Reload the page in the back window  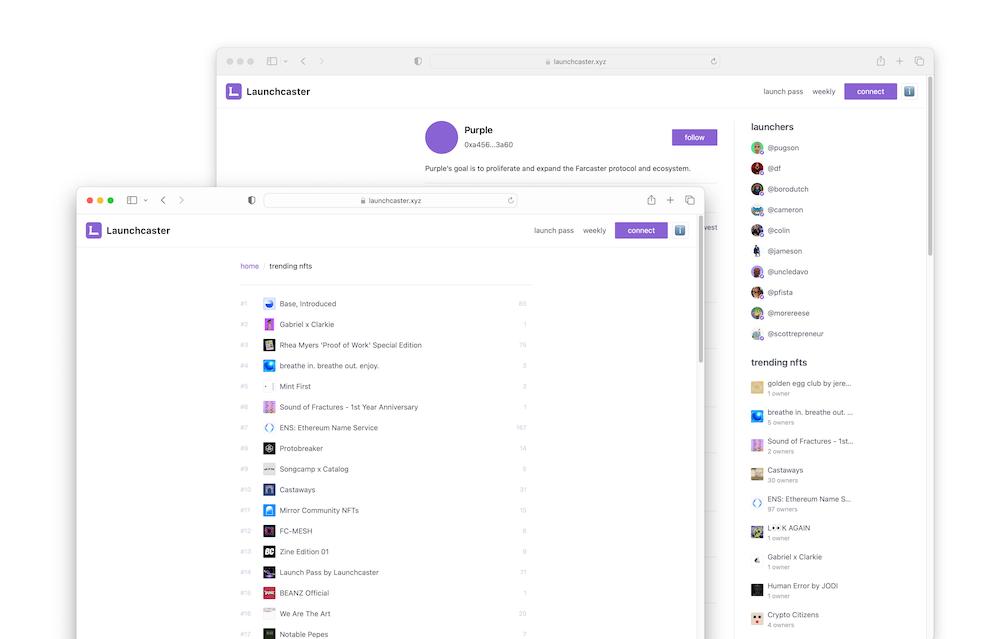tap(714, 61)
